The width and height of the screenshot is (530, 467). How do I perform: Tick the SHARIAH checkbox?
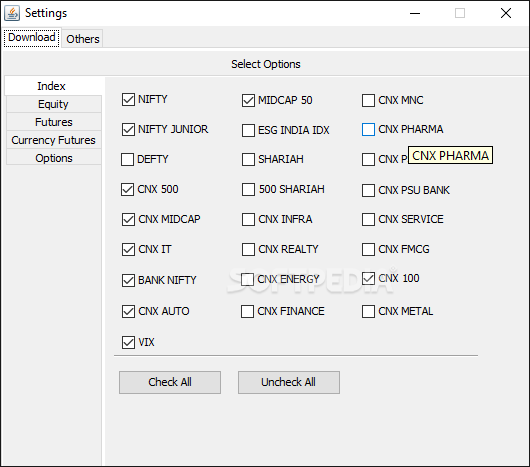pos(248,159)
